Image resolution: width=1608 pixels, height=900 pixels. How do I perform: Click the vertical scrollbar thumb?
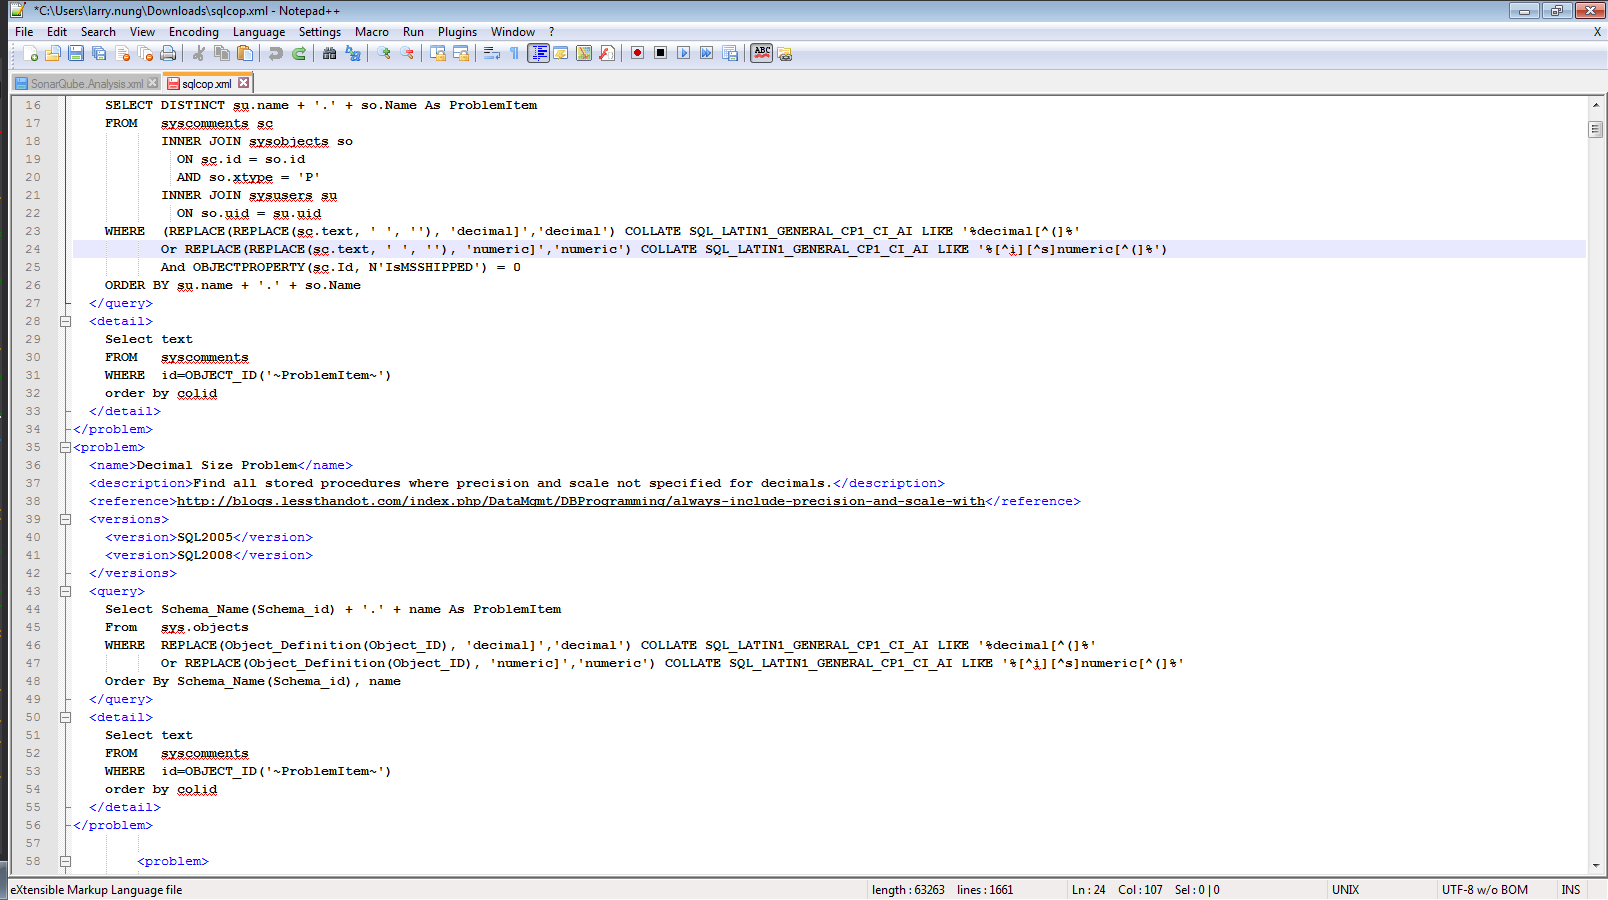(1596, 129)
